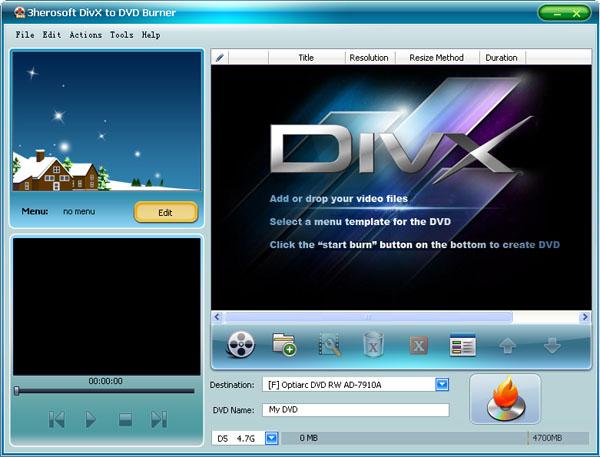Skip to next chapter in the player
Screen dimensions: 600x457
pyautogui.click(x=159, y=419)
